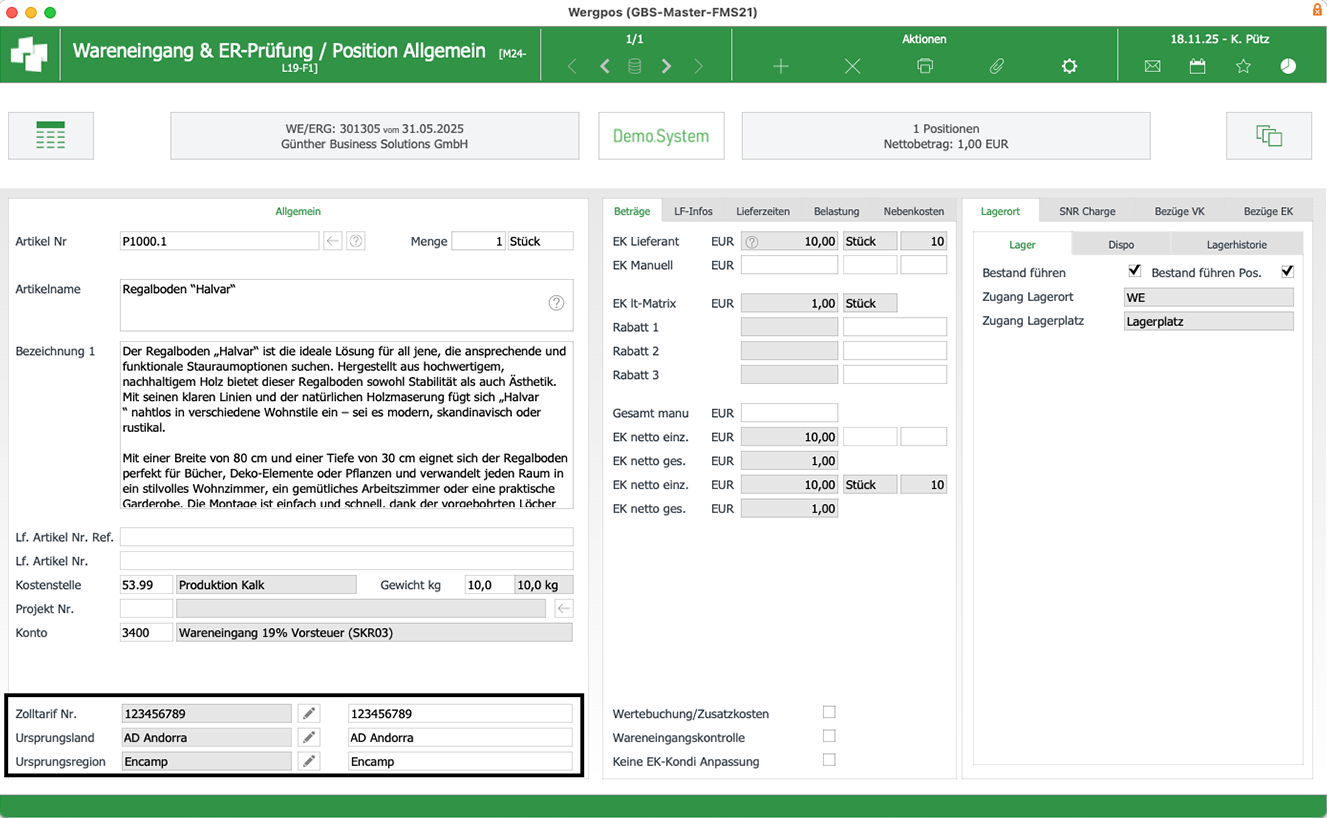
Task: Enable the Wareneingangskontrolle checkbox
Action: [x=829, y=736]
